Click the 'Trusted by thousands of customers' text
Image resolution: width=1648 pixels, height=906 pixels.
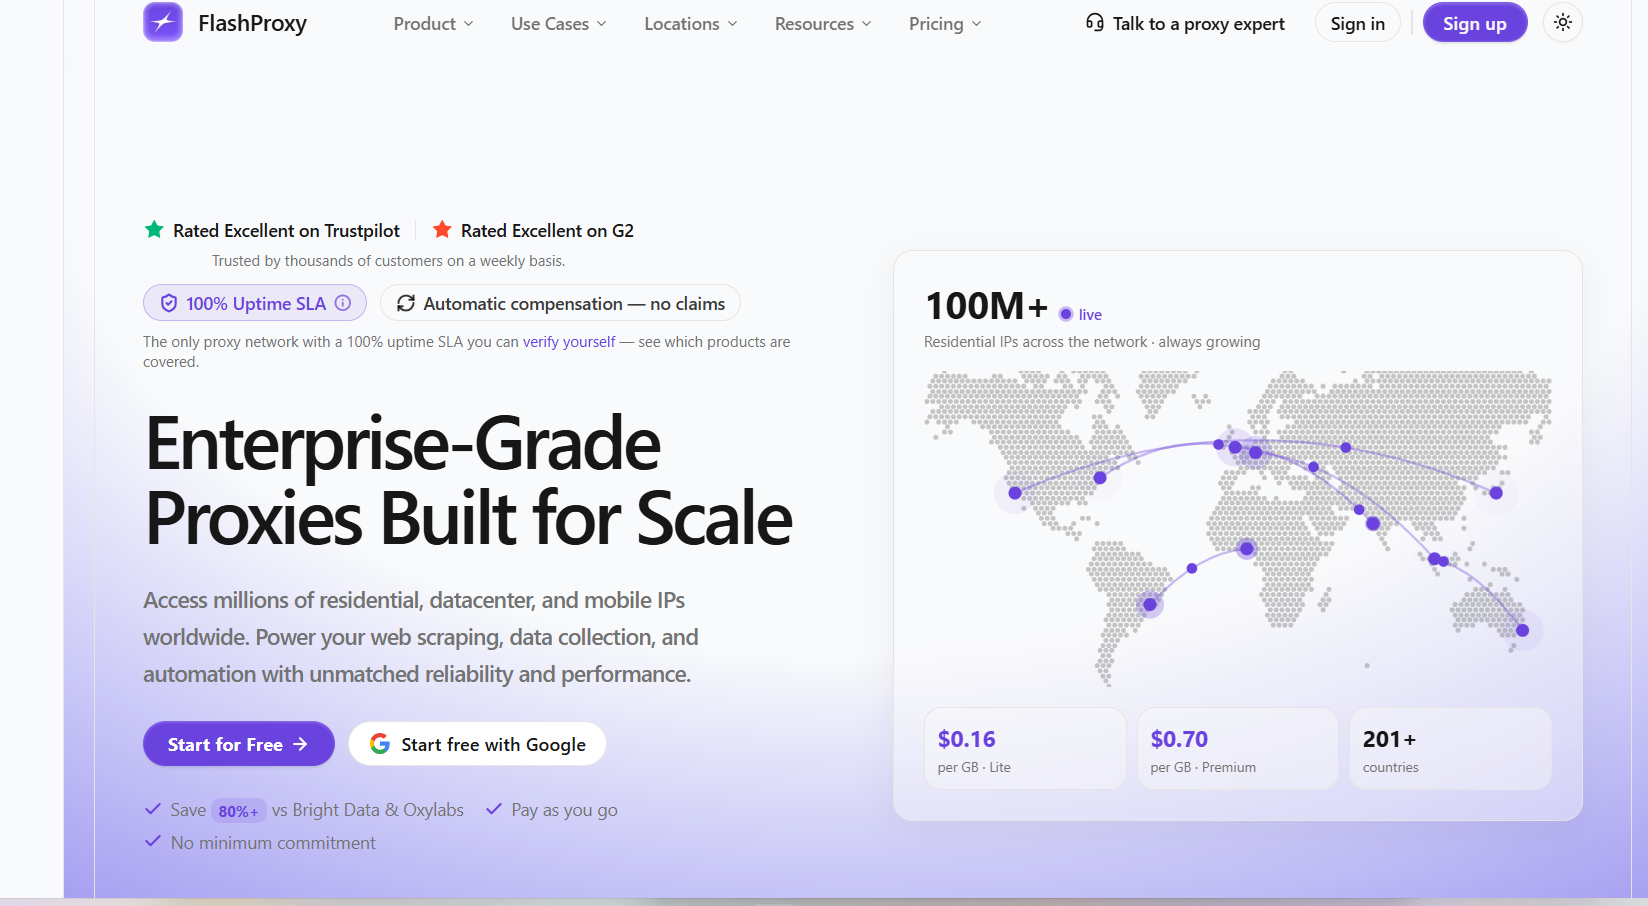(388, 261)
